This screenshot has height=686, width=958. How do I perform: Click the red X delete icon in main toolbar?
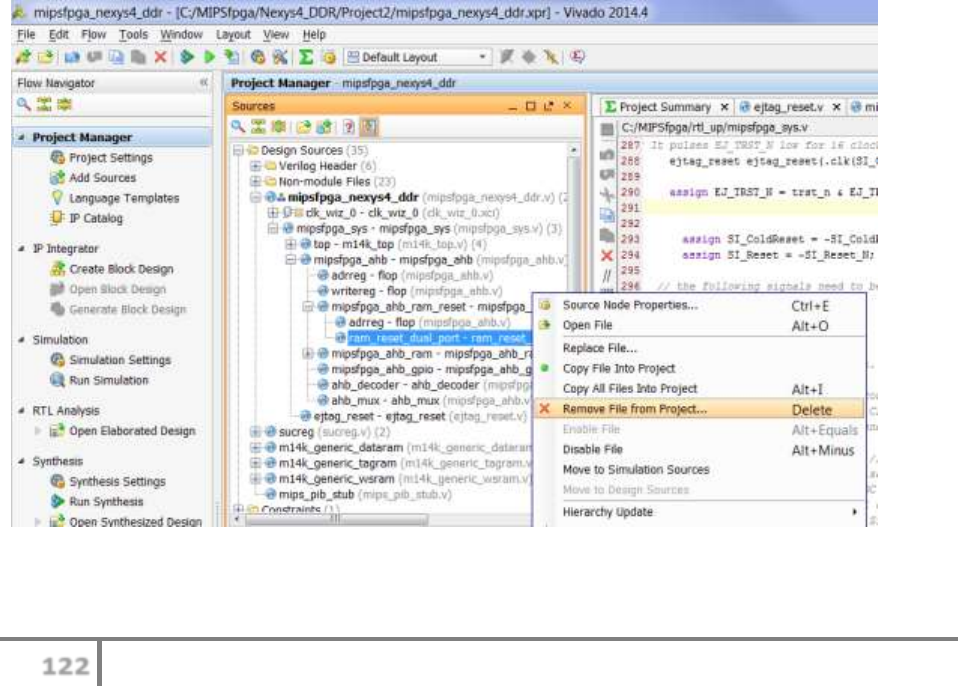[162, 58]
